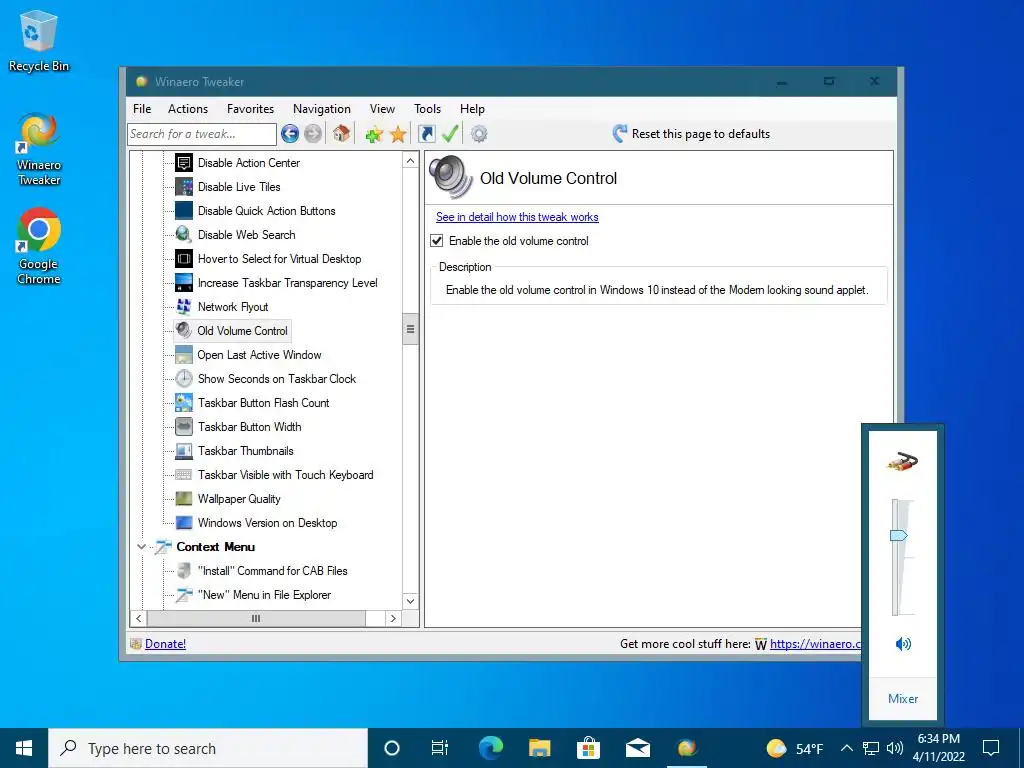1024x768 pixels.
Task: Click the green checkmark toolbar icon
Action: (450, 133)
